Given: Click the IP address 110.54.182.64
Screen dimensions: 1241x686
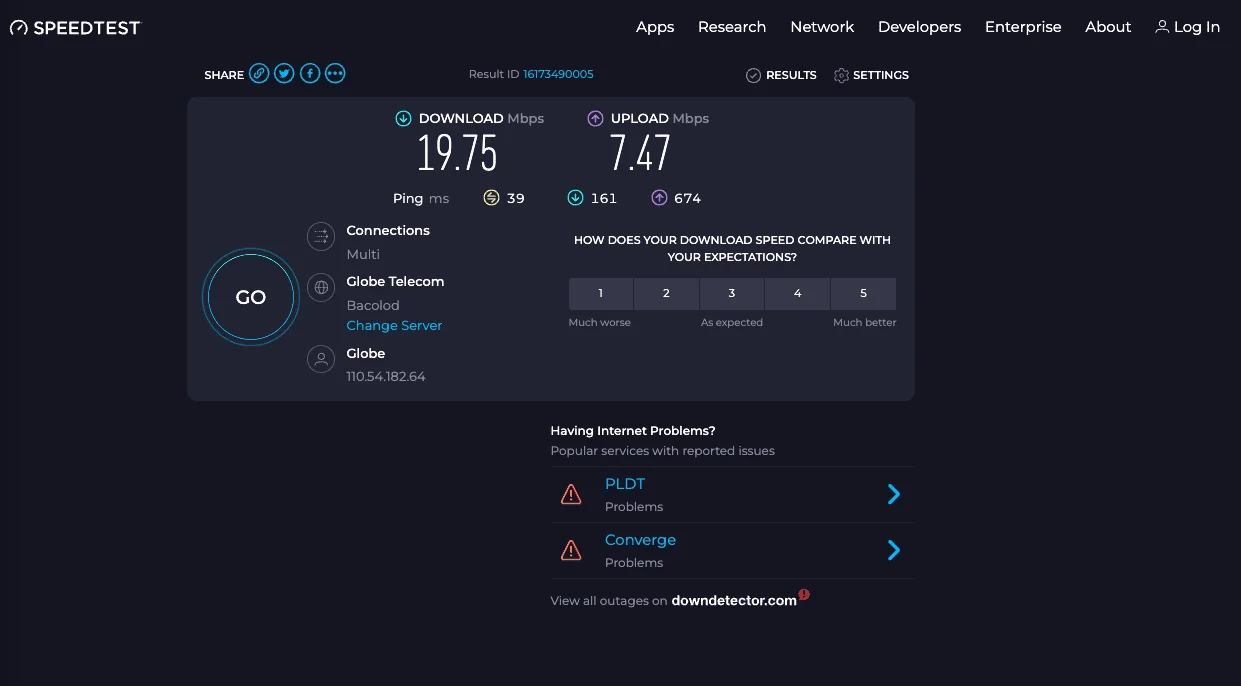Looking at the screenshot, I should (x=386, y=377).
